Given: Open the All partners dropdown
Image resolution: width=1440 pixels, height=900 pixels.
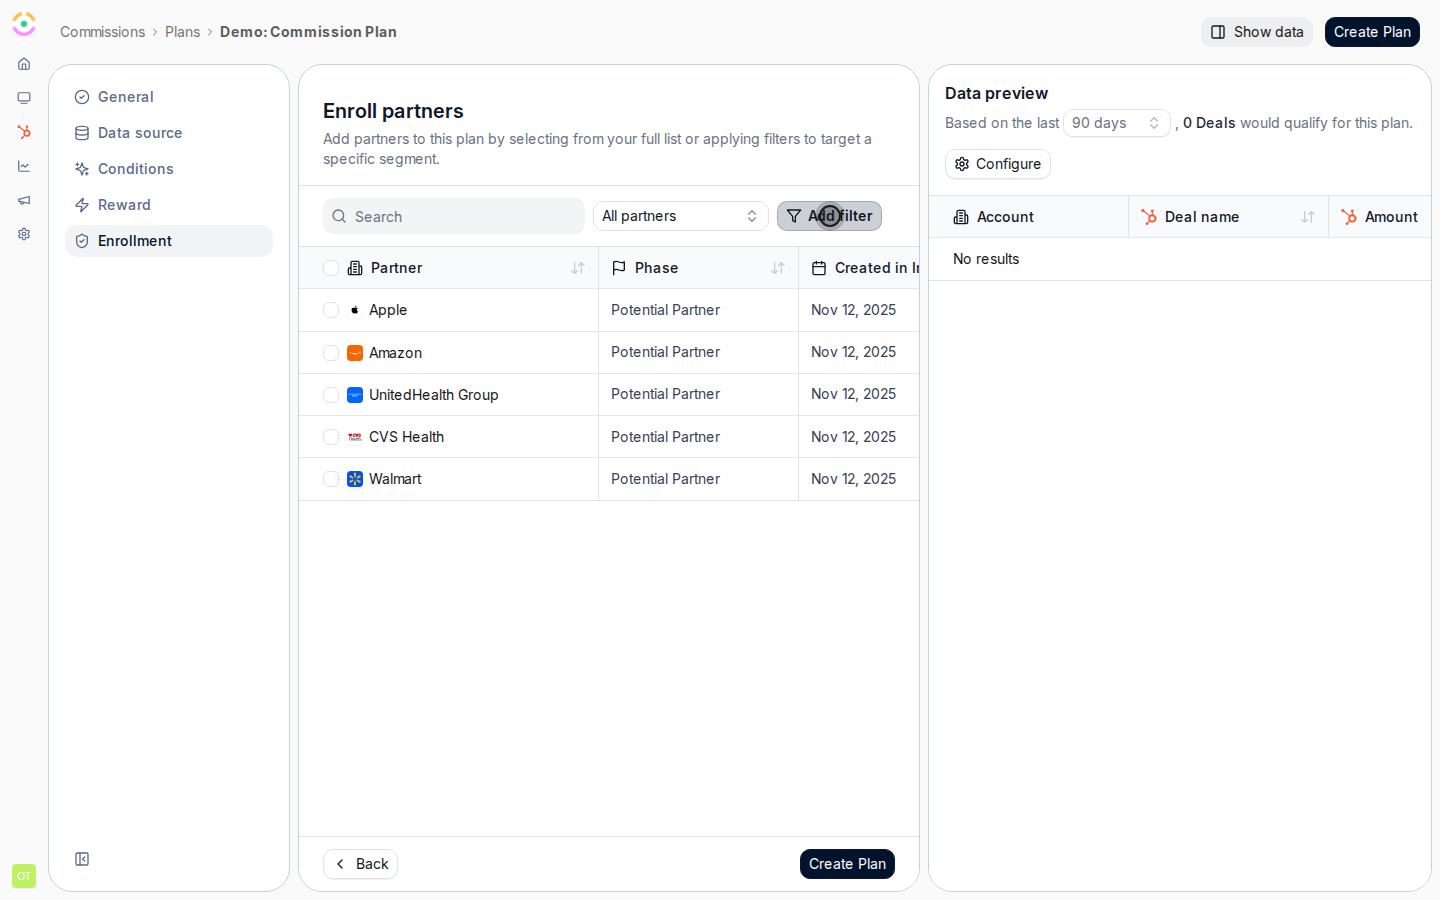Looking at the screenshot, I should point(681,216).
